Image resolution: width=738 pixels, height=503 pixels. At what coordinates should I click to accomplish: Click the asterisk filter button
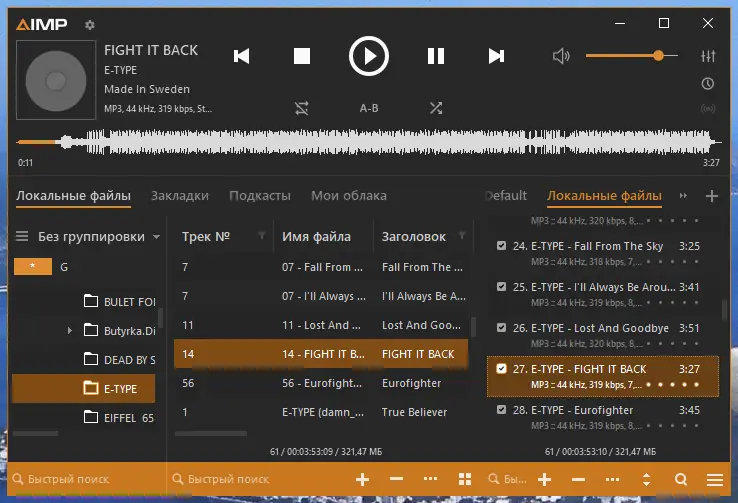click(33, 266)
